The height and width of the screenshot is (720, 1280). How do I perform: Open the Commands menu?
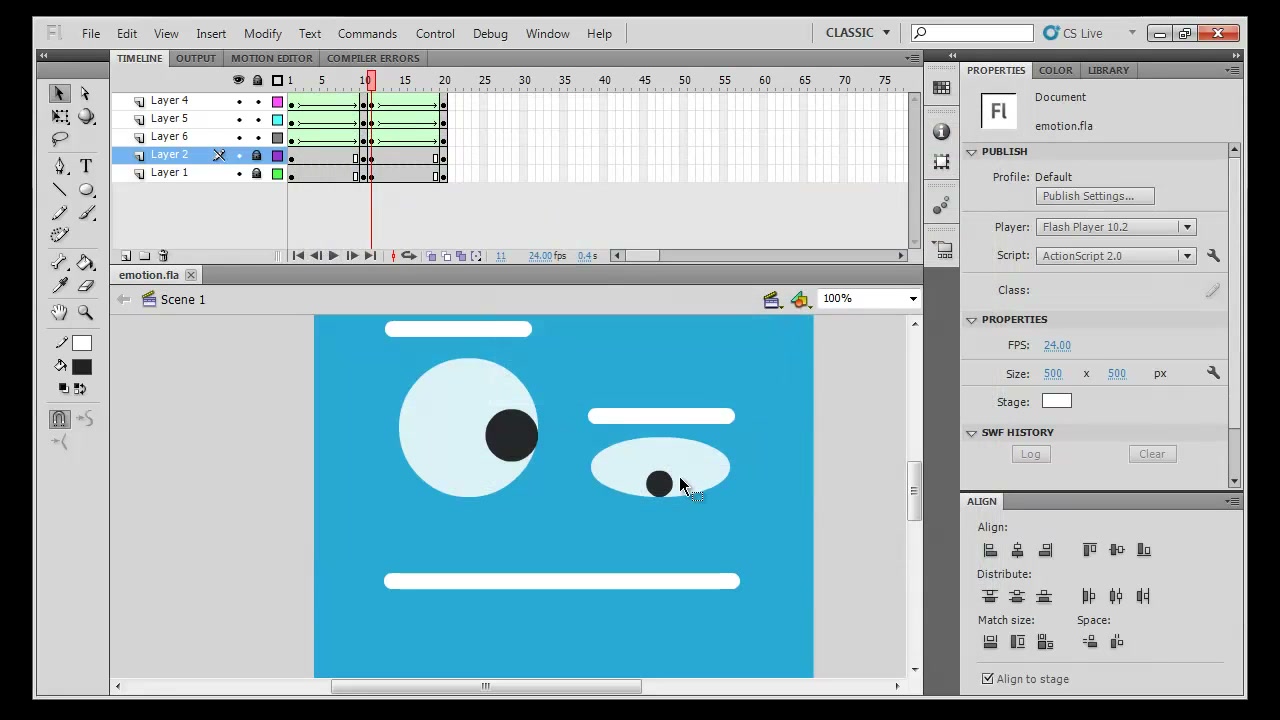point(367,34)
